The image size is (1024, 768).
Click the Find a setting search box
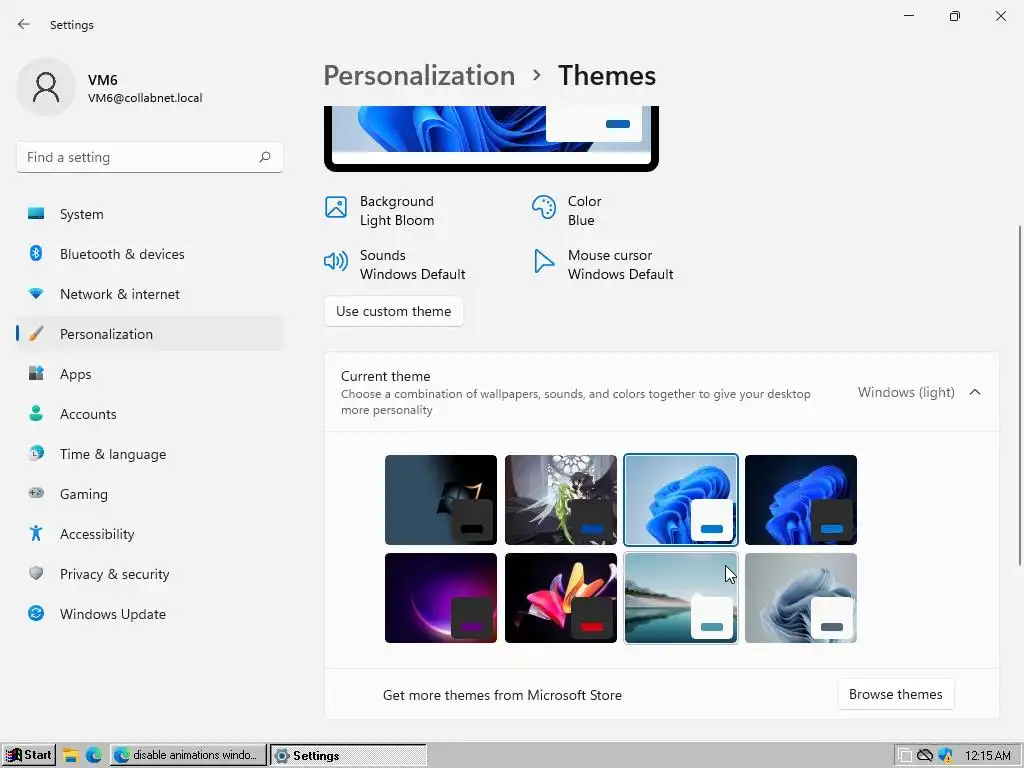tap(150, 157)
